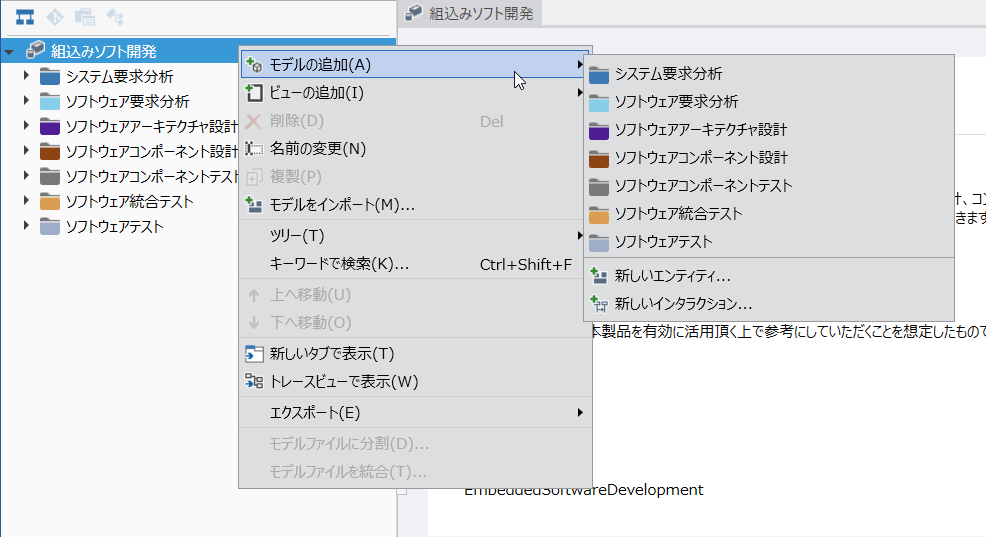Select the 組込みソフト開発 root tree item
The width and height of the screenshot is (986, 537).
pyautogui.click(x=199, y=51)
